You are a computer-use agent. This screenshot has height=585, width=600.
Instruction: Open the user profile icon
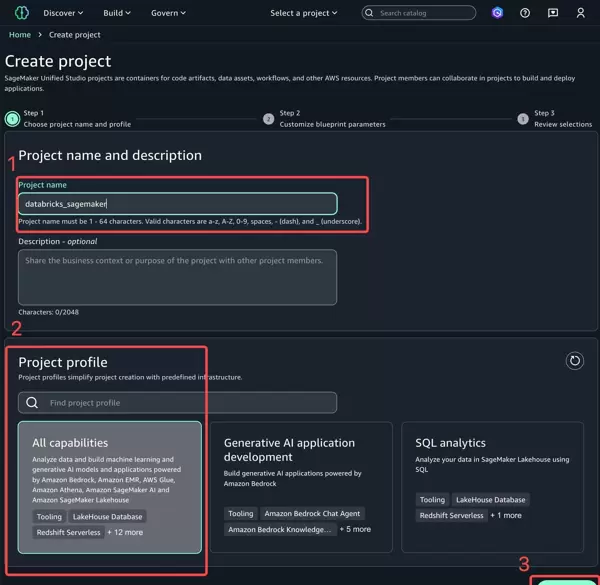(x=581, y=13)
